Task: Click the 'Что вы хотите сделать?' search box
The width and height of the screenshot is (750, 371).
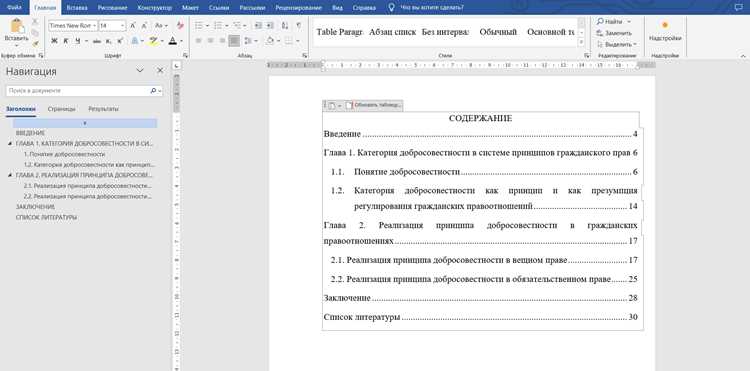Action: pos(432,8)
